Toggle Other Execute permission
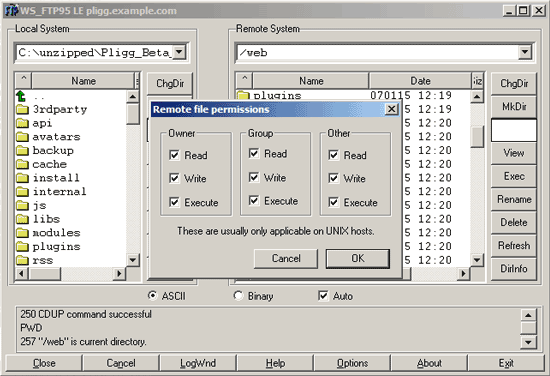This screenshot has height=376, width=550. 334,202
